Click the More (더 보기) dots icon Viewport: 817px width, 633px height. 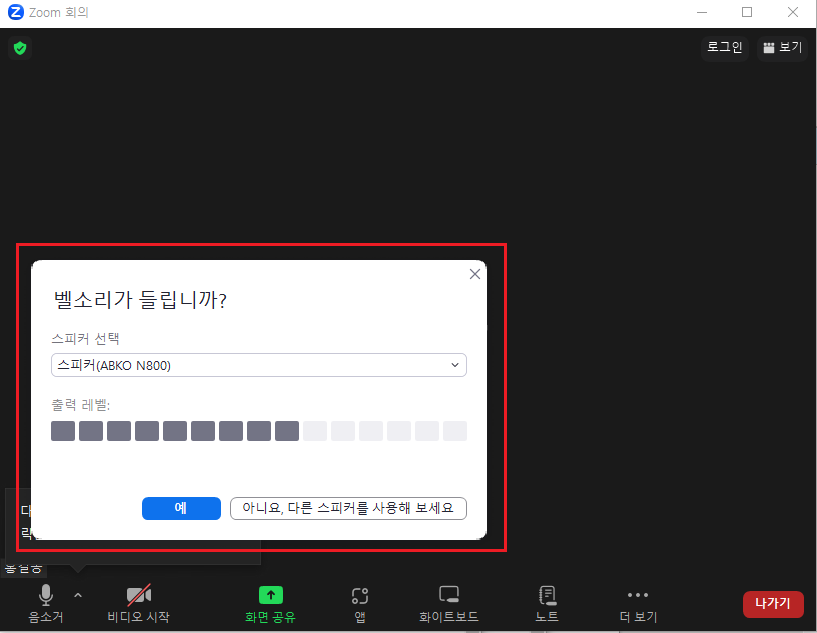[x=638, y=596]
